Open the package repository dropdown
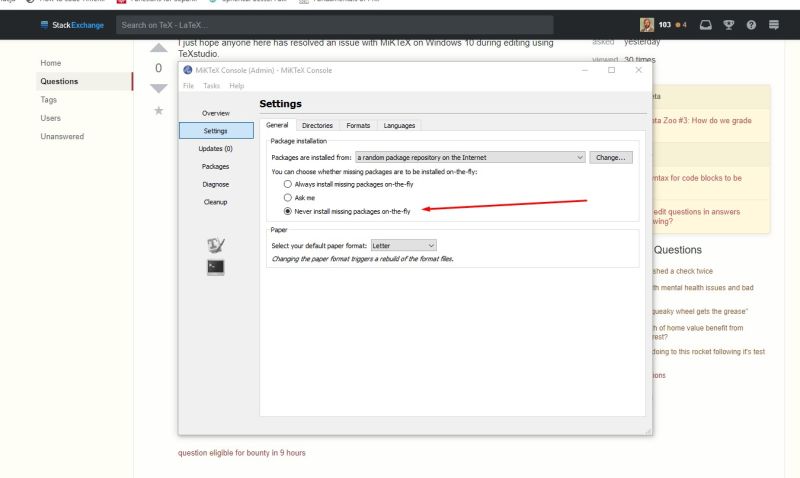The width and height of the screenshot is (800, 478). click(x=470, y=157)
